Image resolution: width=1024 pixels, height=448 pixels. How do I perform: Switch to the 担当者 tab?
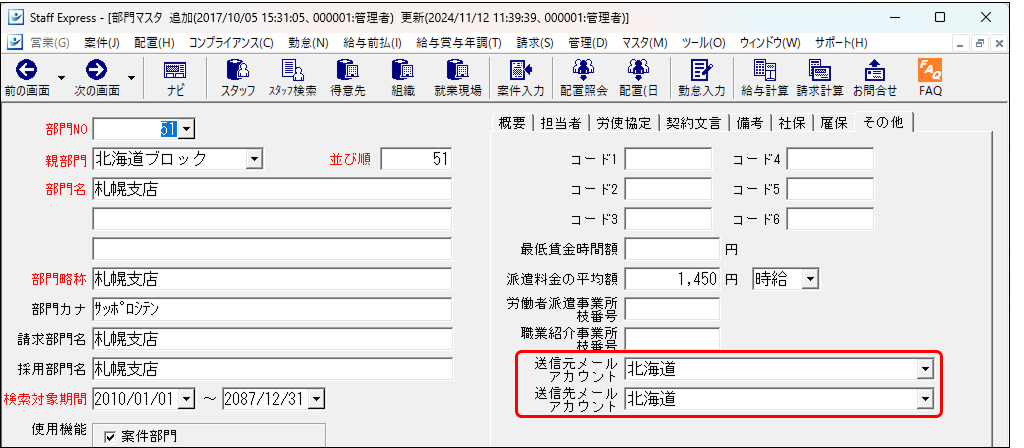coord(560,123)
